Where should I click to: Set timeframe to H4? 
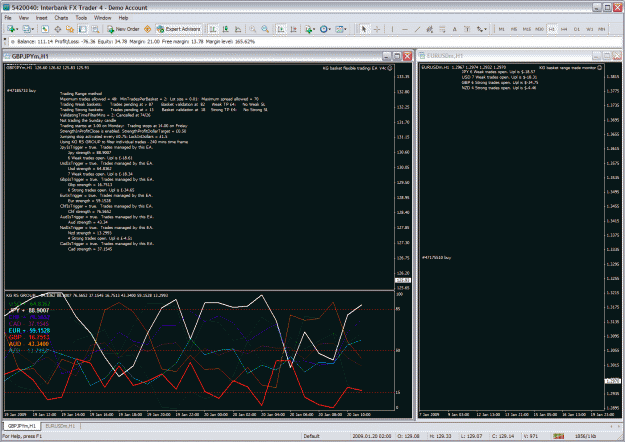point(564,29)
